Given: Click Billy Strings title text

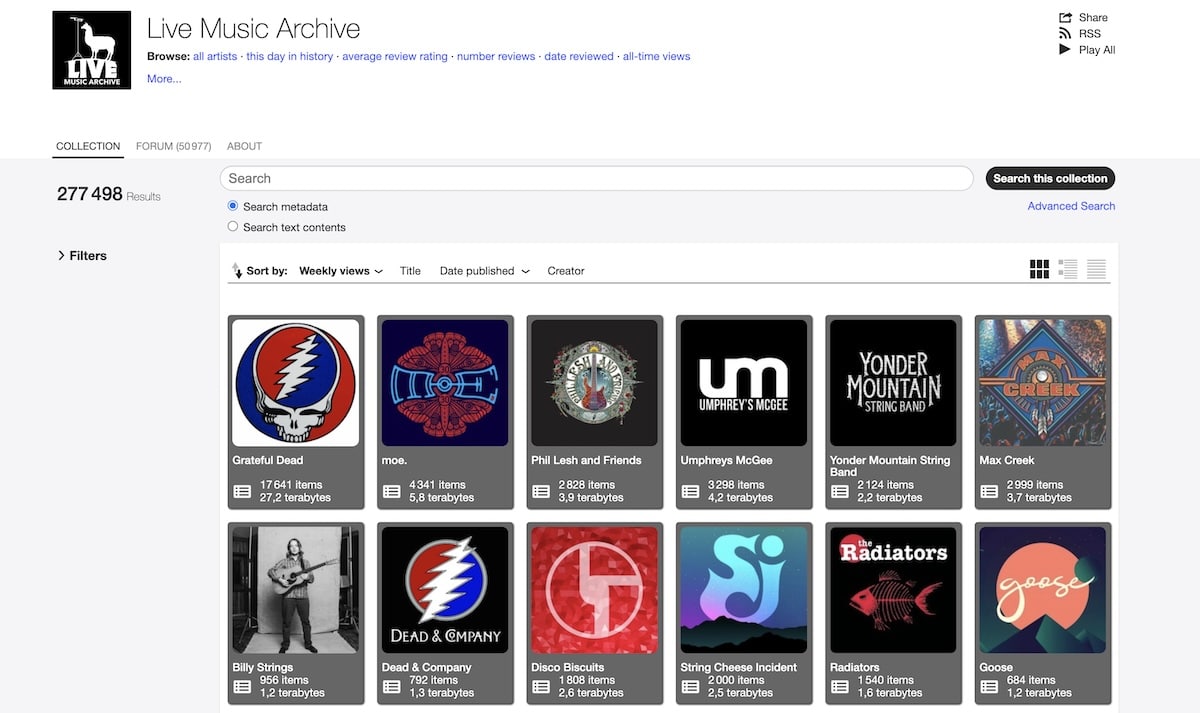Looking at the screenshot, I should click(263, 667).
